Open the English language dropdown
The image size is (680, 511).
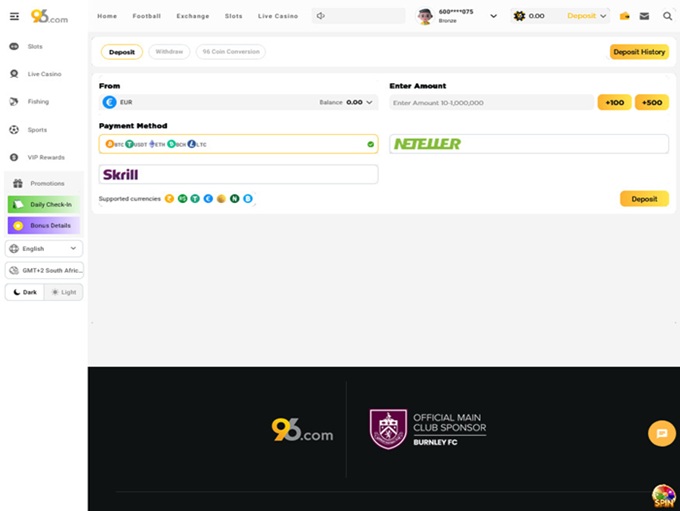(44, 249)
